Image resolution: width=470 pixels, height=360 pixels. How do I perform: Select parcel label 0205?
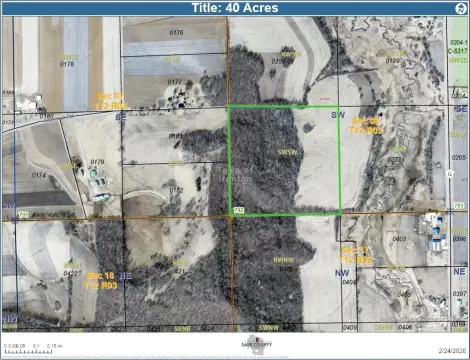(x=459, y=157)
